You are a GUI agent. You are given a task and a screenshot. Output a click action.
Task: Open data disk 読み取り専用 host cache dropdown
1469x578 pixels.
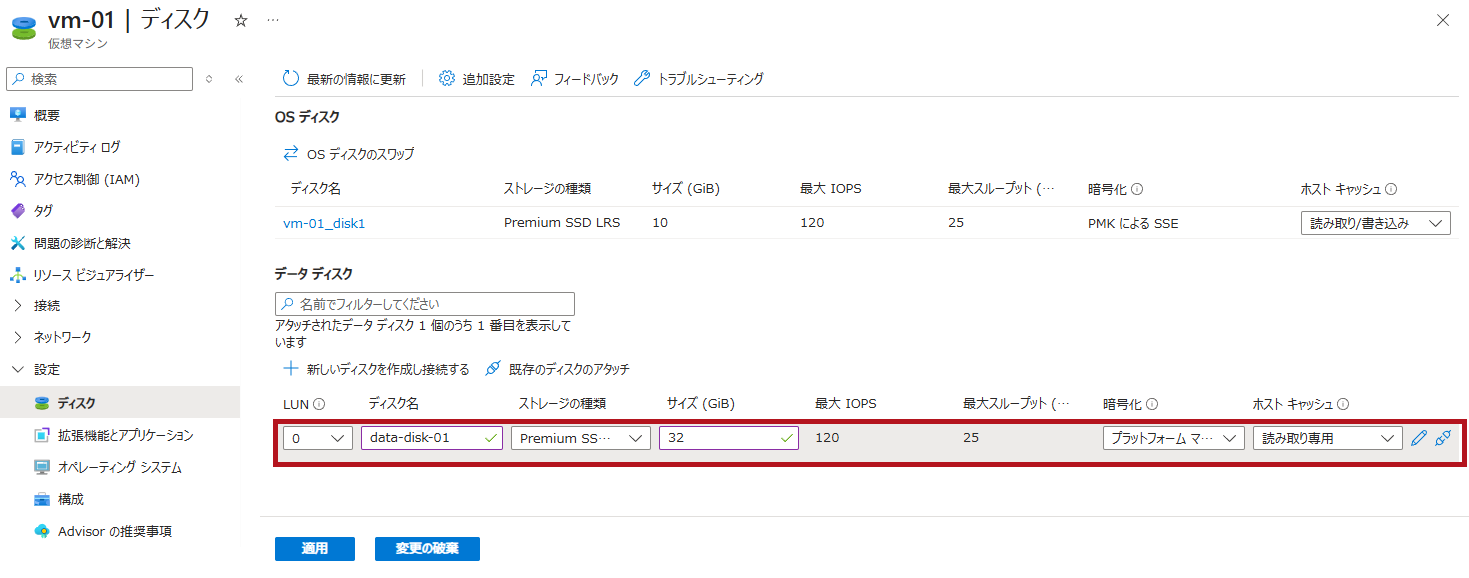(x=1327, y=438)
